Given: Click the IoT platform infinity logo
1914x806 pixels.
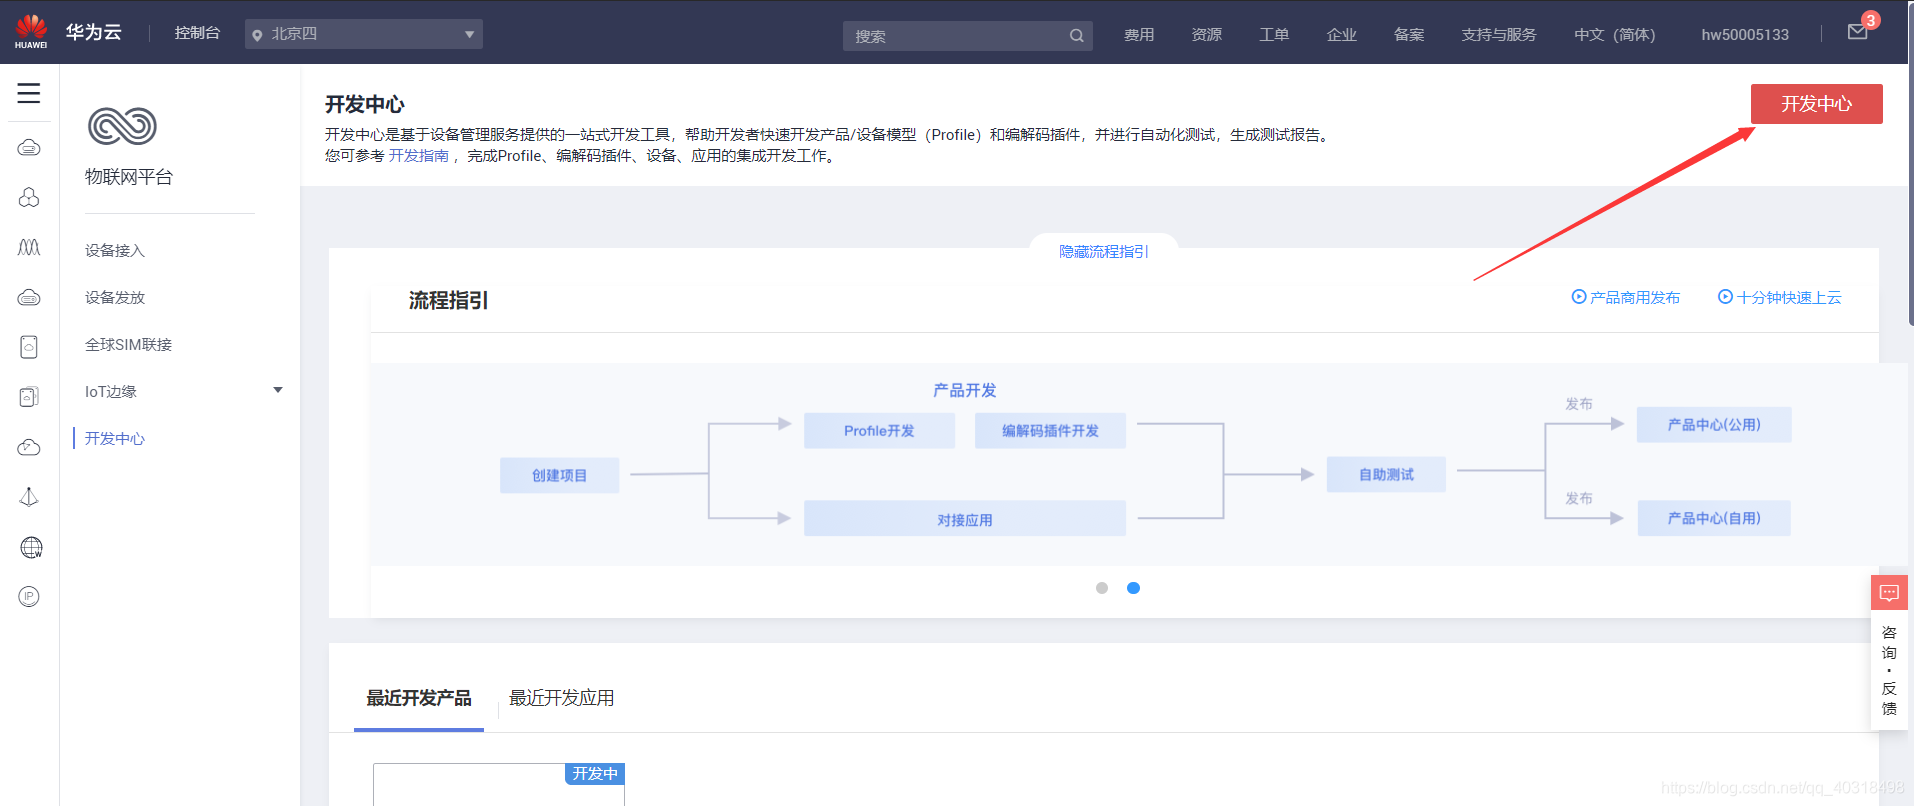Looking at the screenshot, I should [x=122, y=126].
